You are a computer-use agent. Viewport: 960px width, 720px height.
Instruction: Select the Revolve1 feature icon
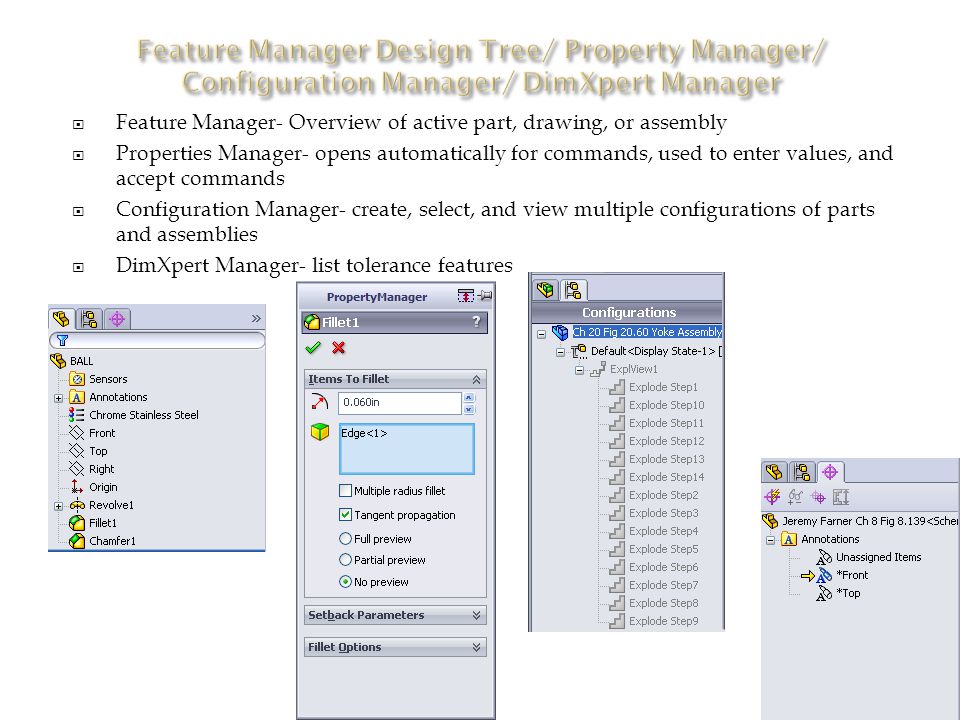(x=77, y=505)
